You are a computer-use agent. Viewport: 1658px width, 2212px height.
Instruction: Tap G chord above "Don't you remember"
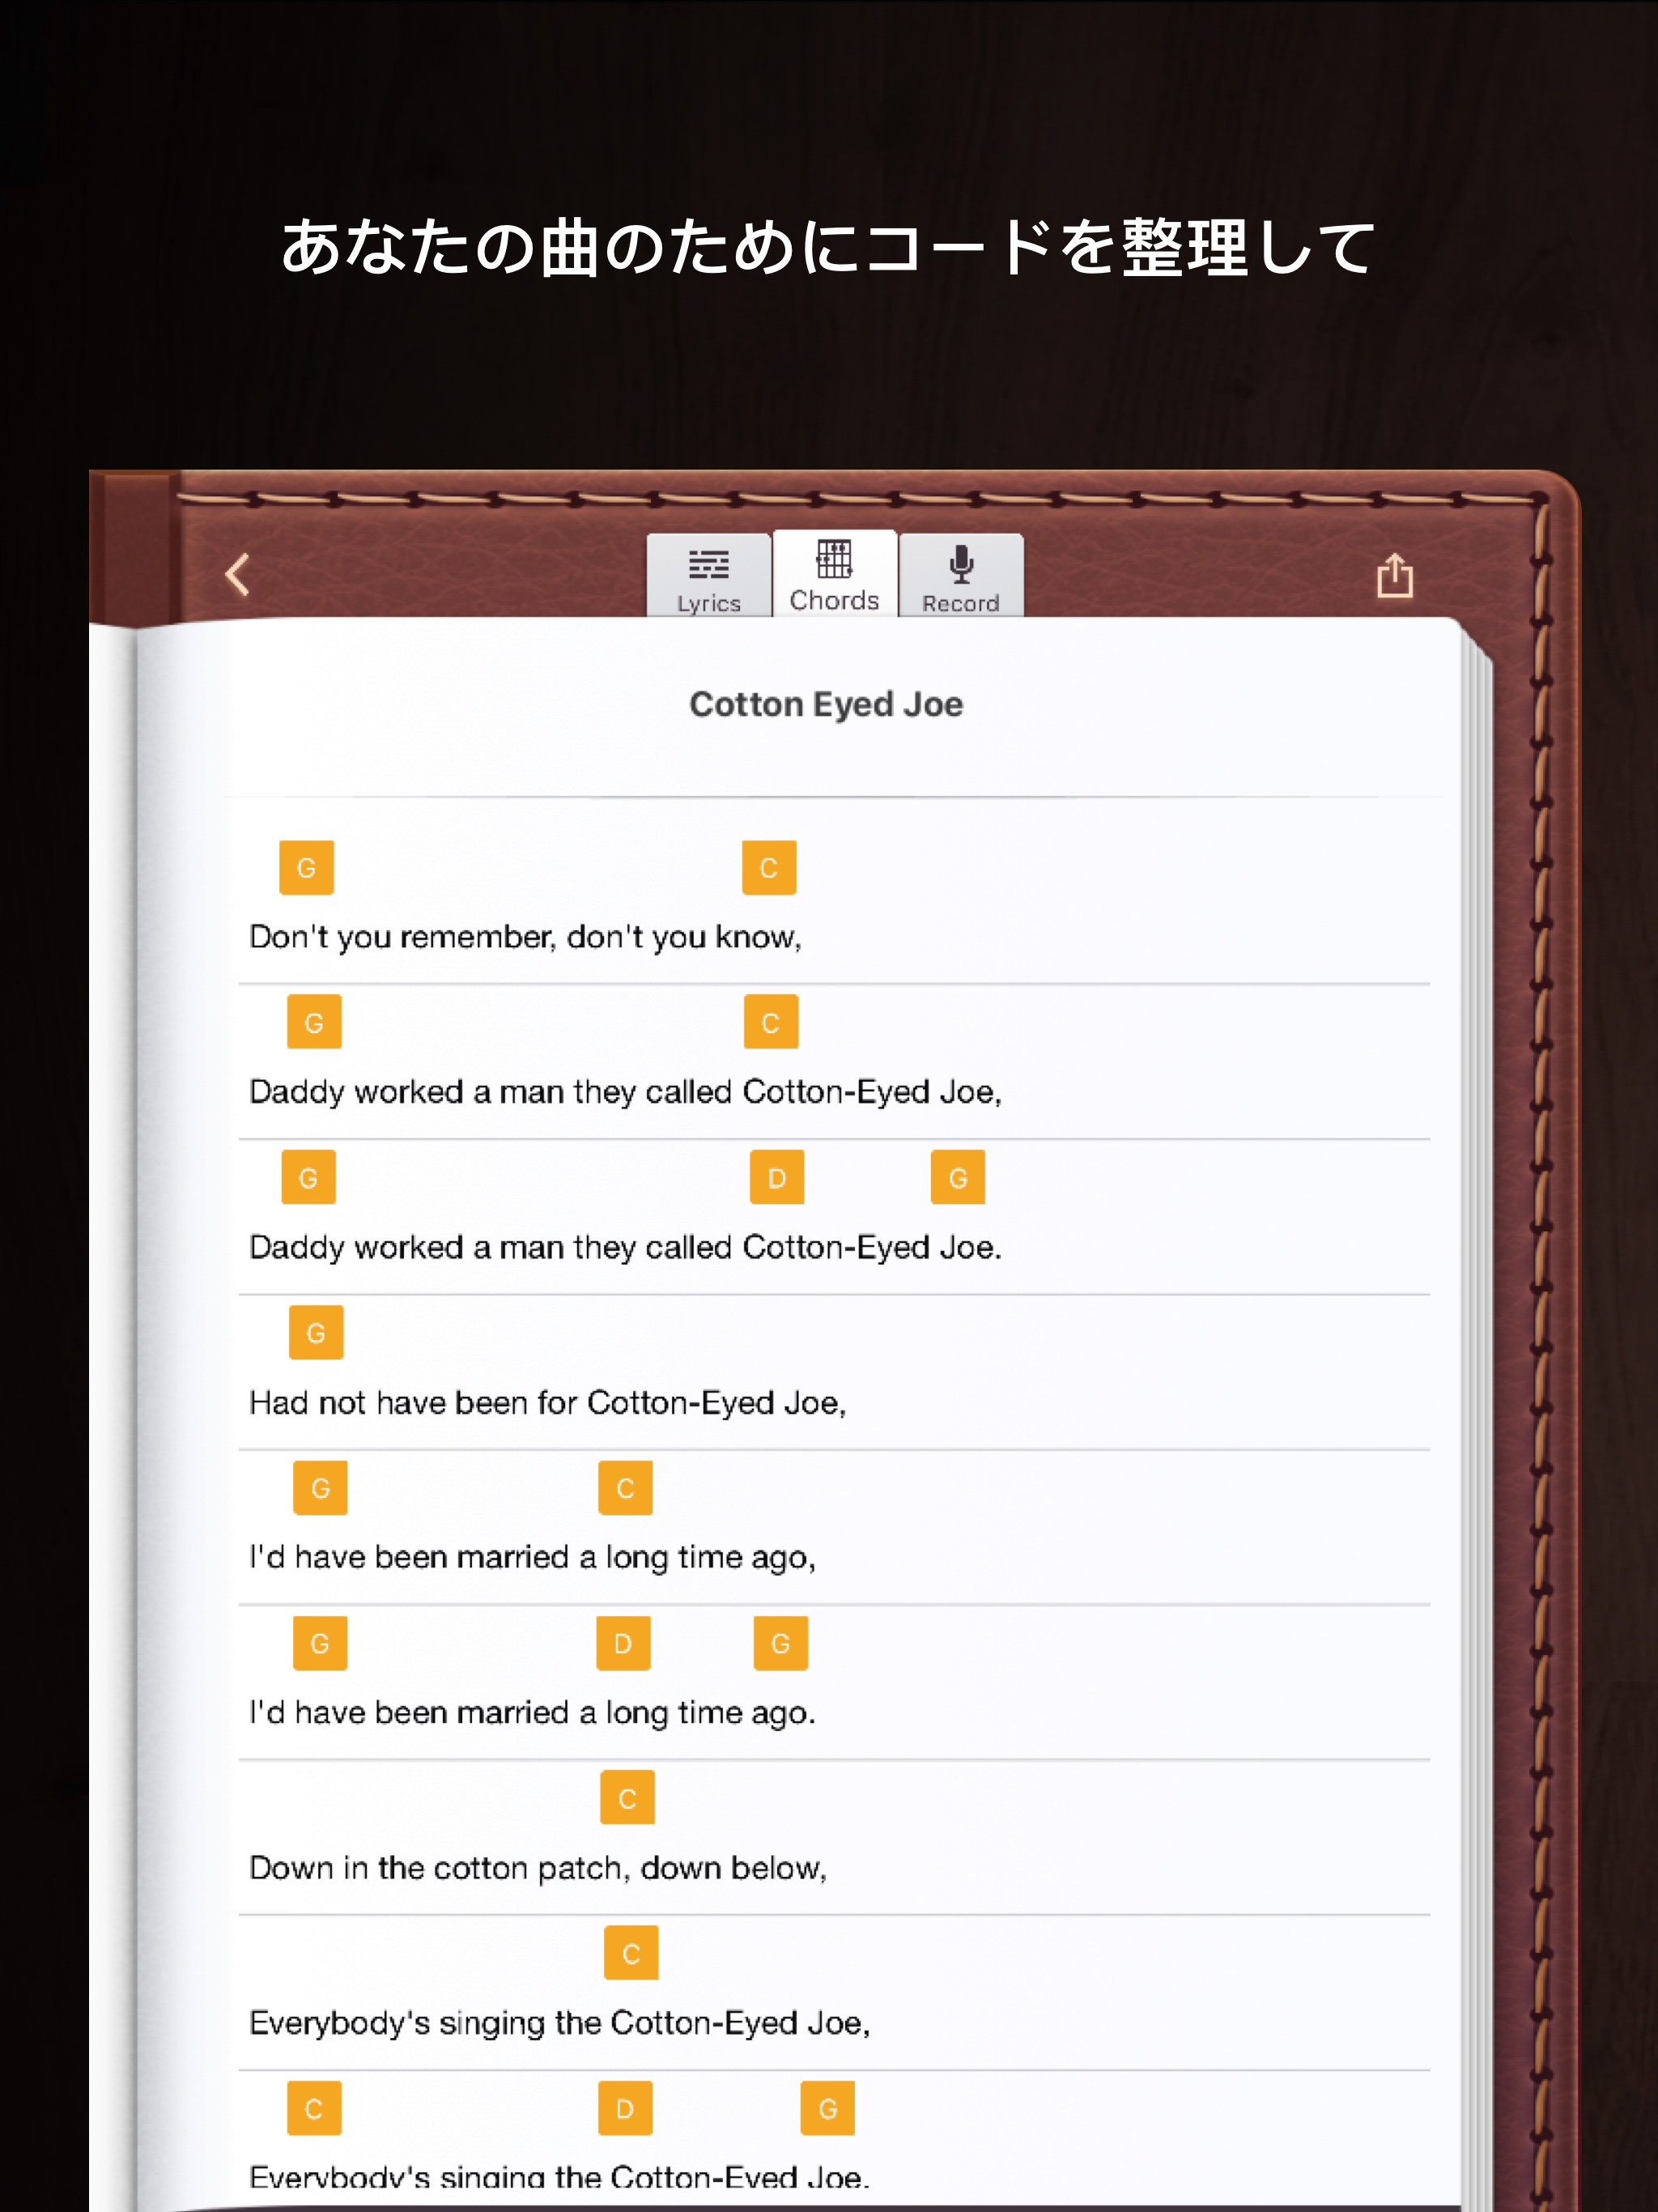coord(306,867)
